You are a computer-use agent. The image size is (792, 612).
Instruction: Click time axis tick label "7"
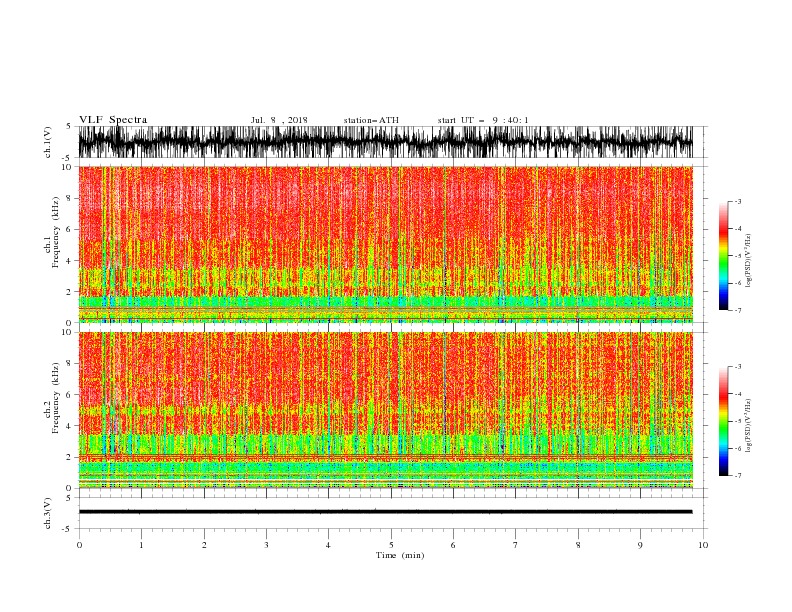tap(516, 545)
